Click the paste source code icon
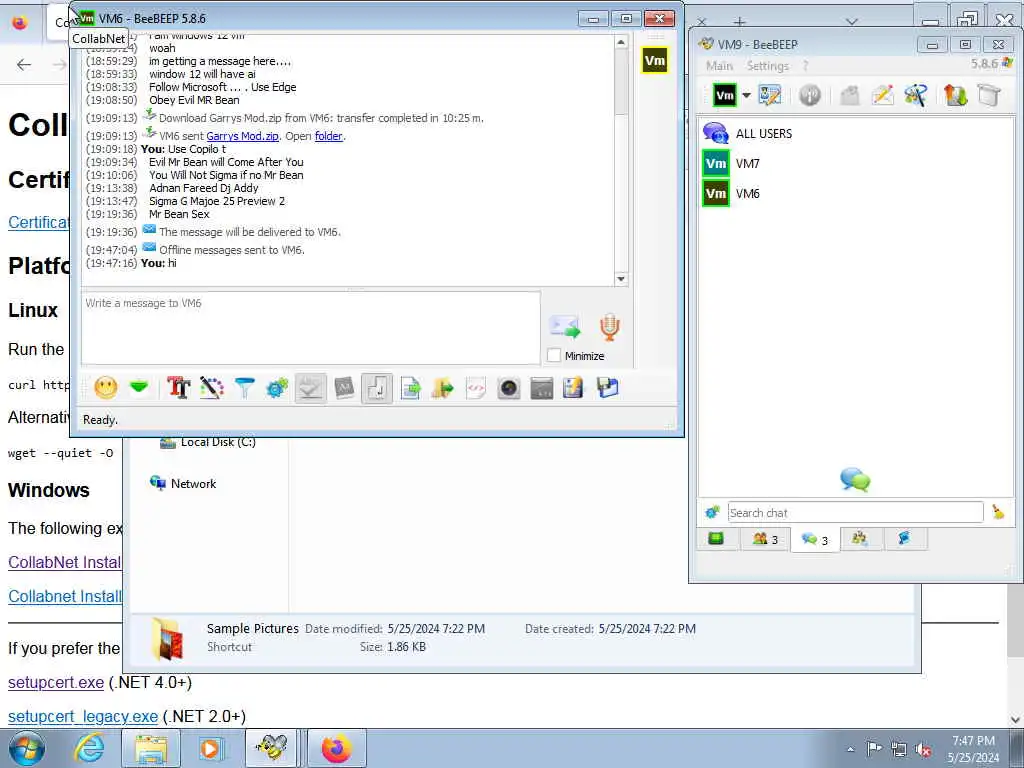This screenshot has width=1024, height=768. point(476,388)
